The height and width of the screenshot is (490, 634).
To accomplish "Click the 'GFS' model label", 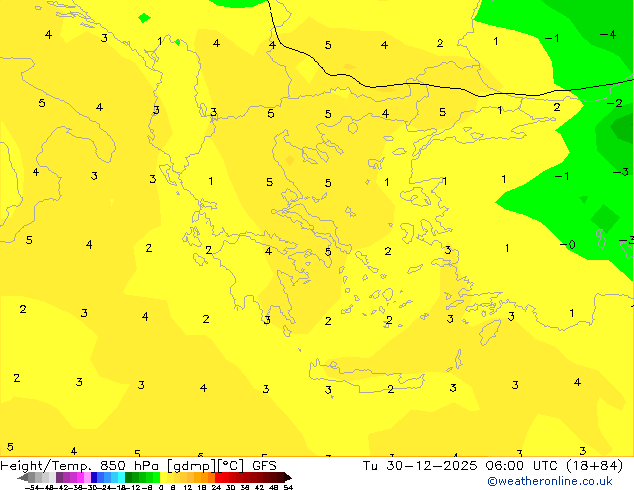I will [x=264, y=466].
